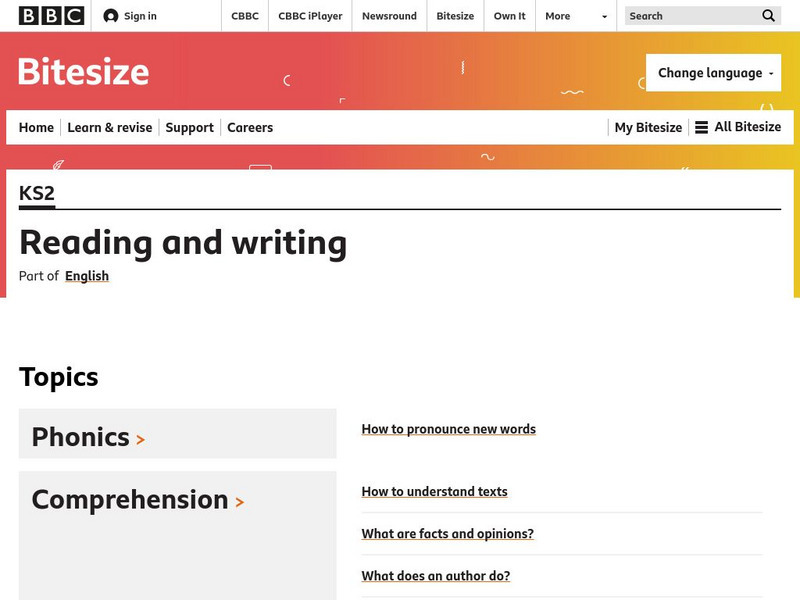The image size is (800, 600).
Task: Open the Careers navigation item
Action: point(250,127)
